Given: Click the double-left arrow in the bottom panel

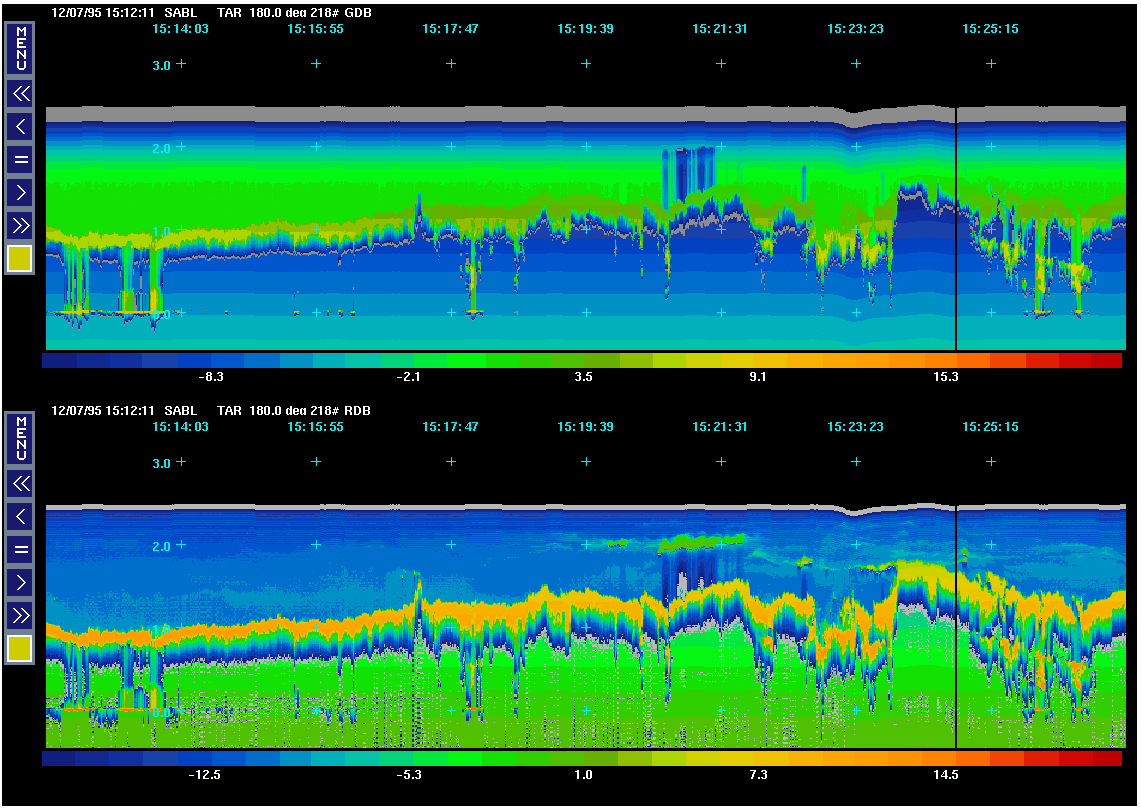Looking at the screenshot, I should coord(20,484).
